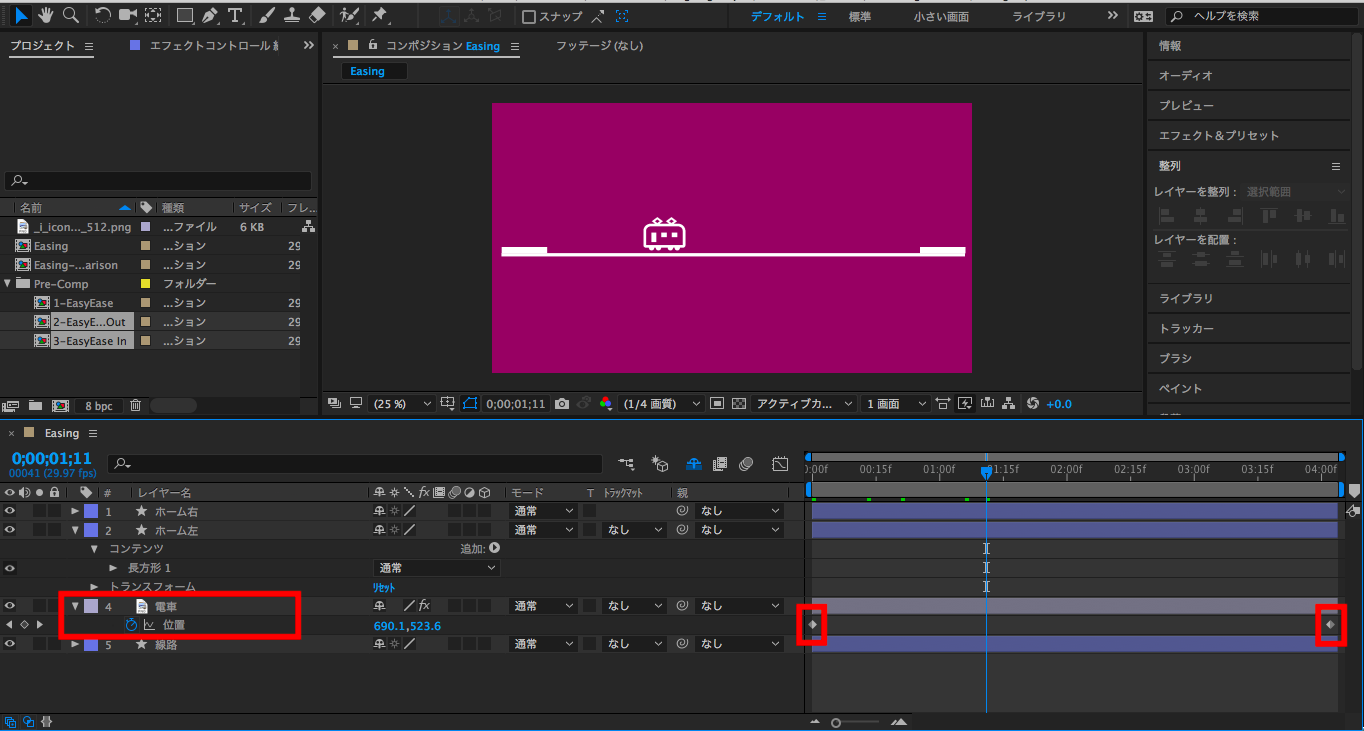Collapse the 電車 layer properties
Viewport: 1364px width, 731px height.
tap(75, 606)
